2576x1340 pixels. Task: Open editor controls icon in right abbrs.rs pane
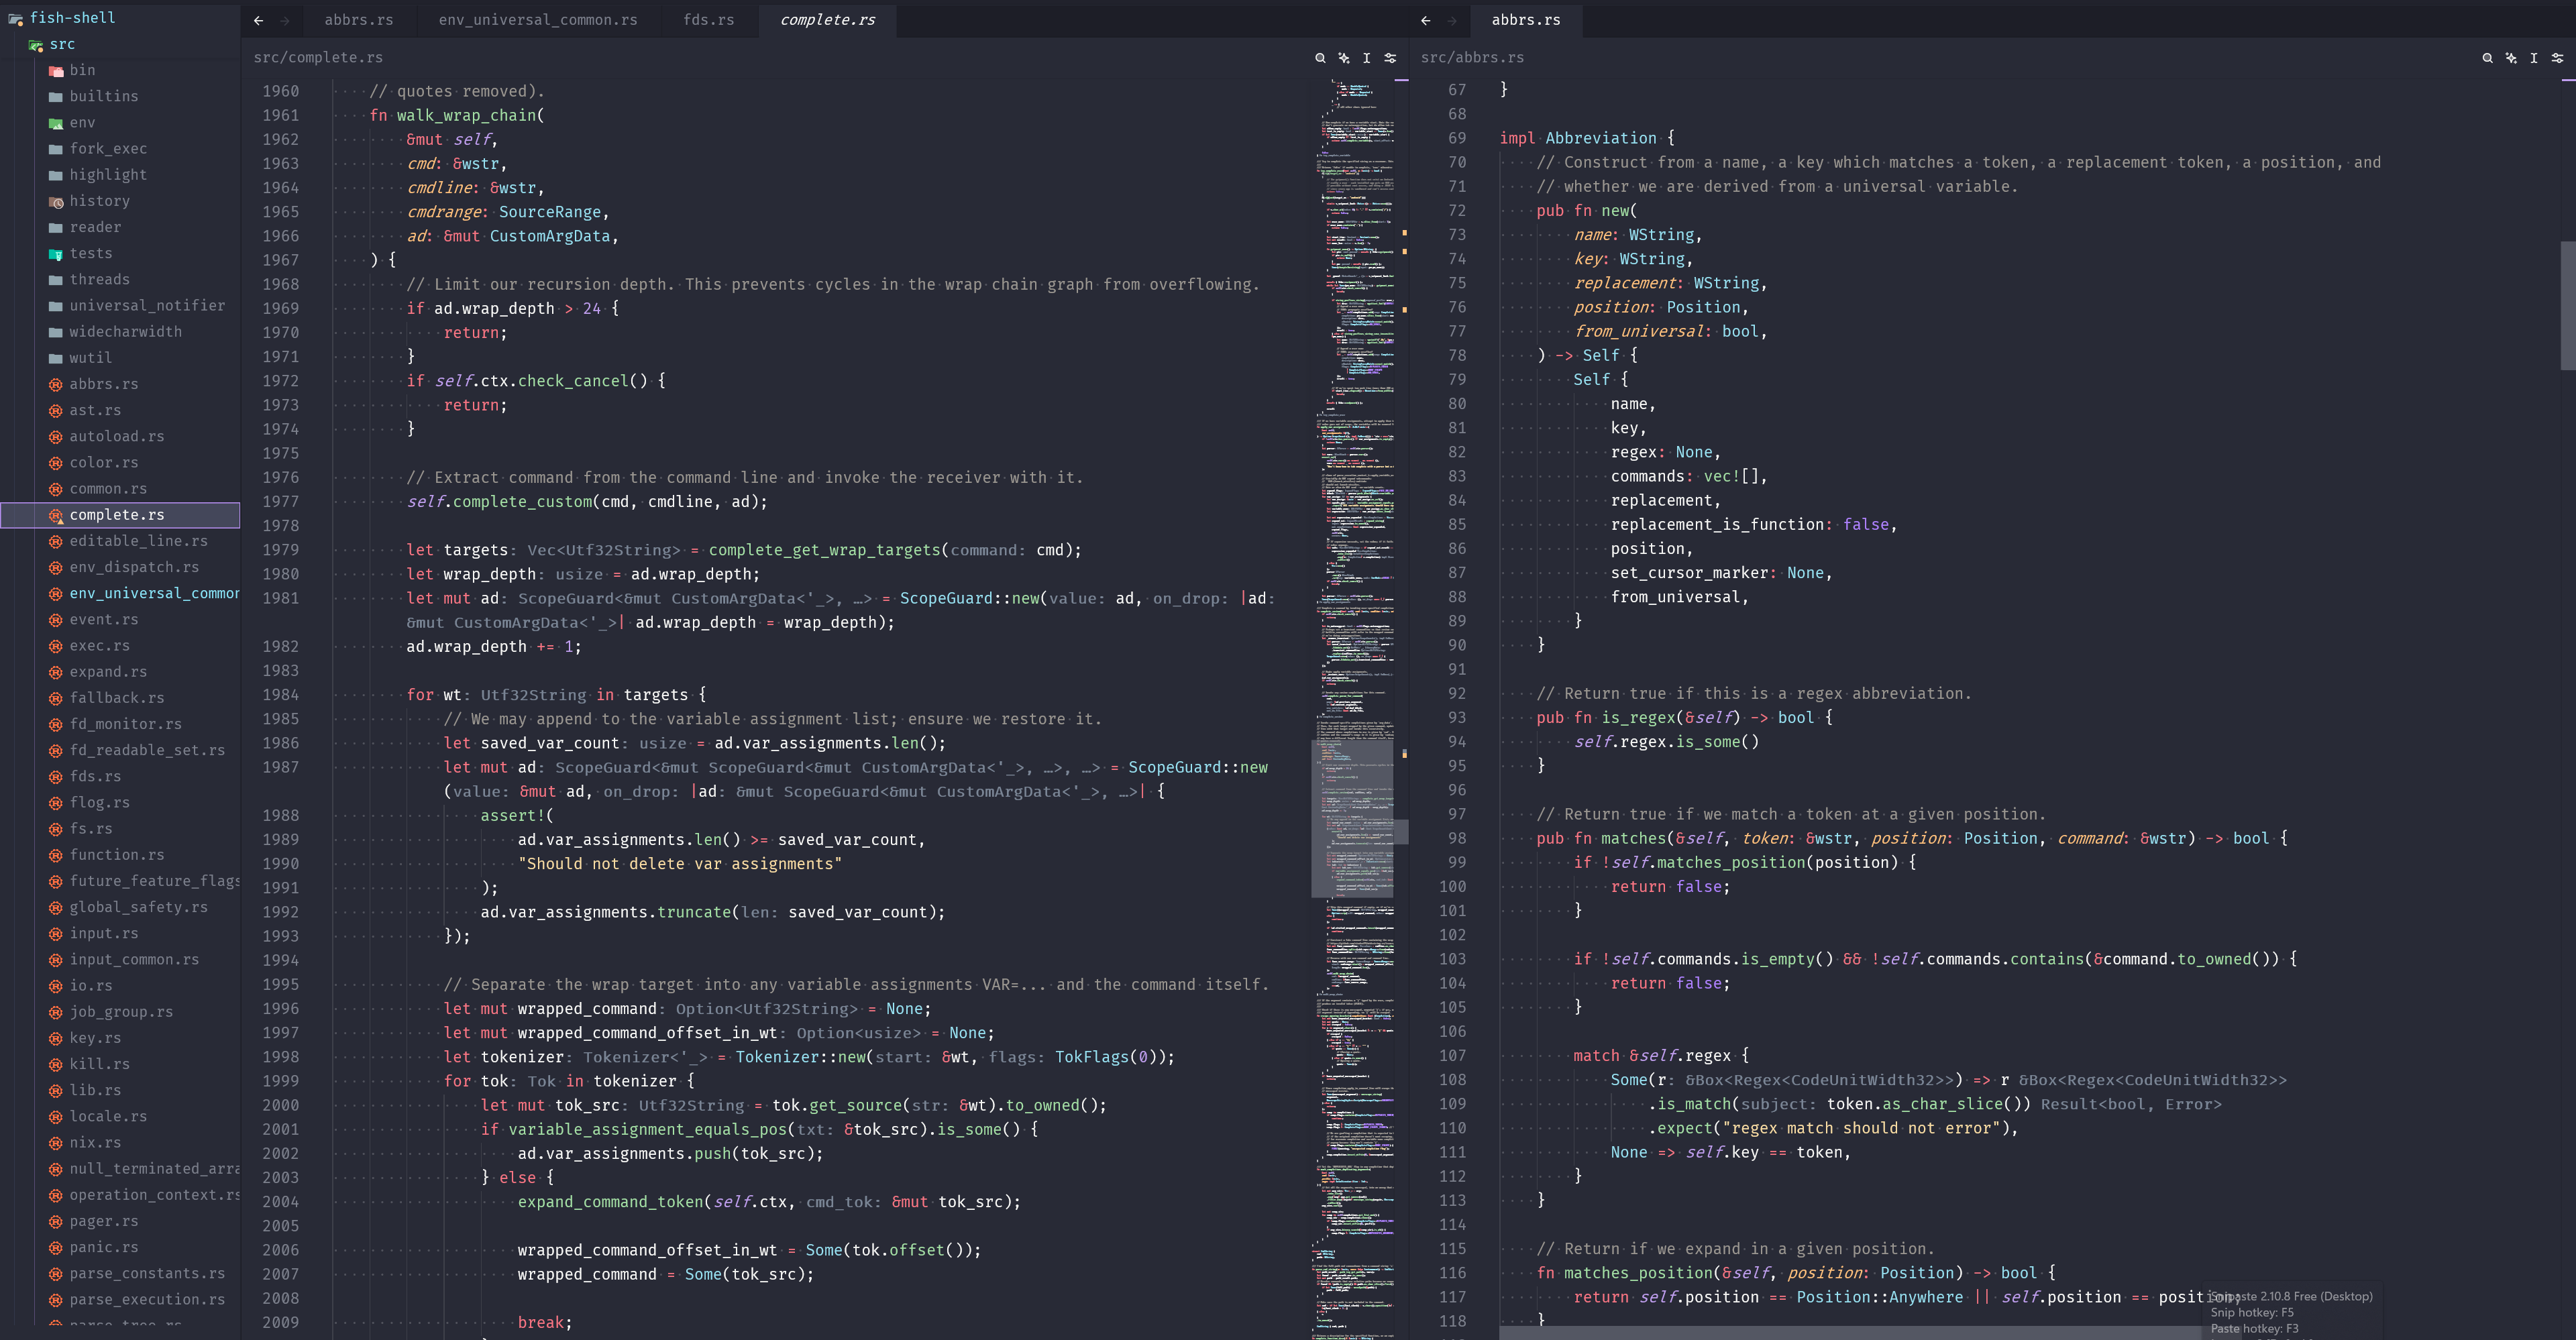coord(2557,58)
